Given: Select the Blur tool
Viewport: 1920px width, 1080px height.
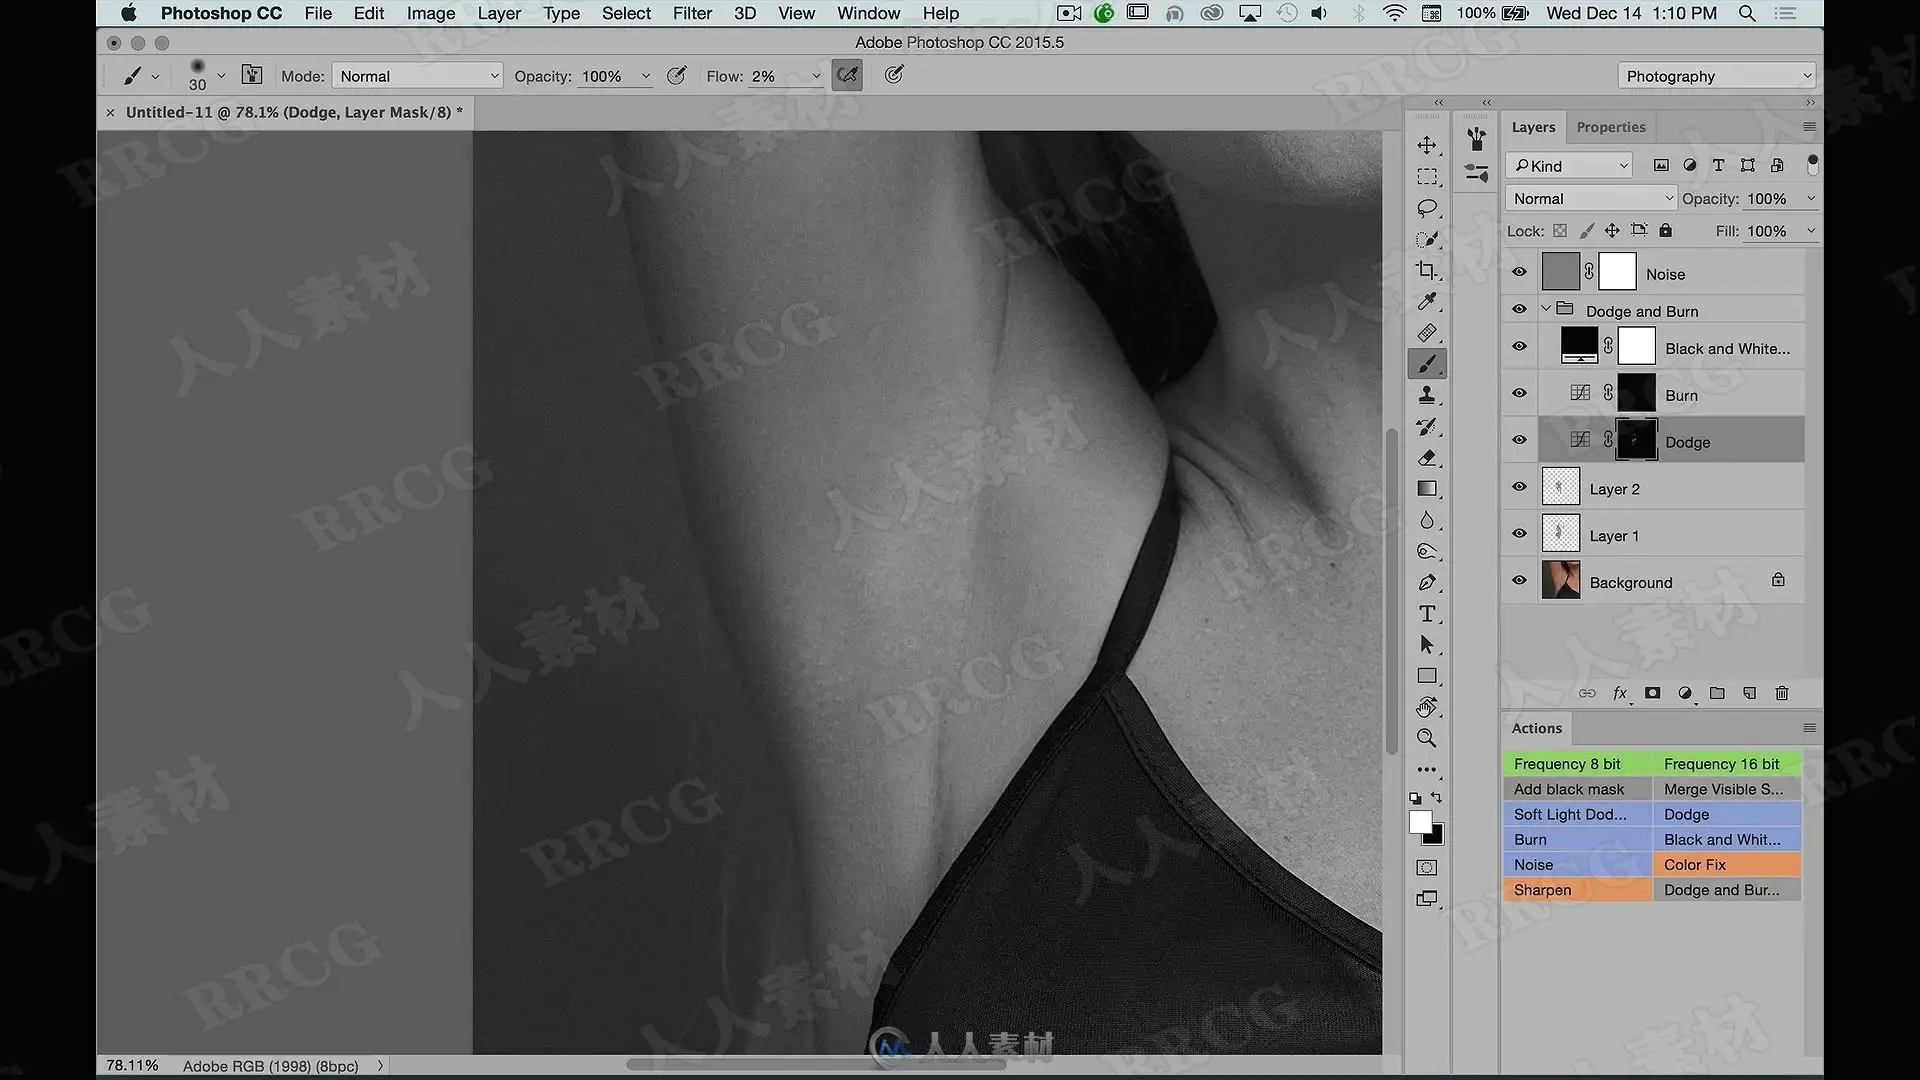Looking at the screenshot, I should [1427, 520].
